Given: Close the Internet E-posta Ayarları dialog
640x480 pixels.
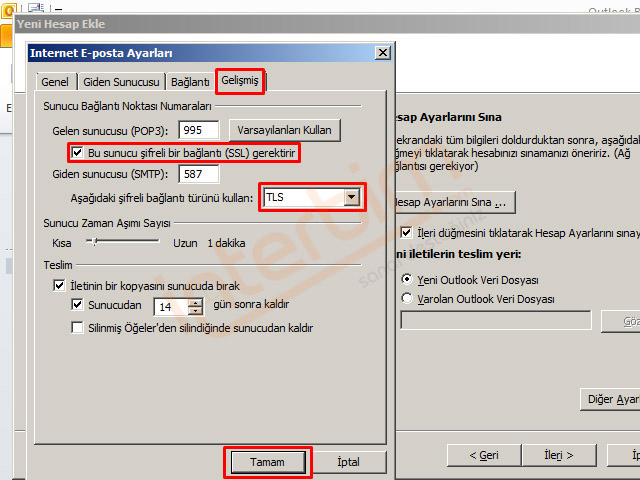Looking at the screenshot, I should coord(382,52).
